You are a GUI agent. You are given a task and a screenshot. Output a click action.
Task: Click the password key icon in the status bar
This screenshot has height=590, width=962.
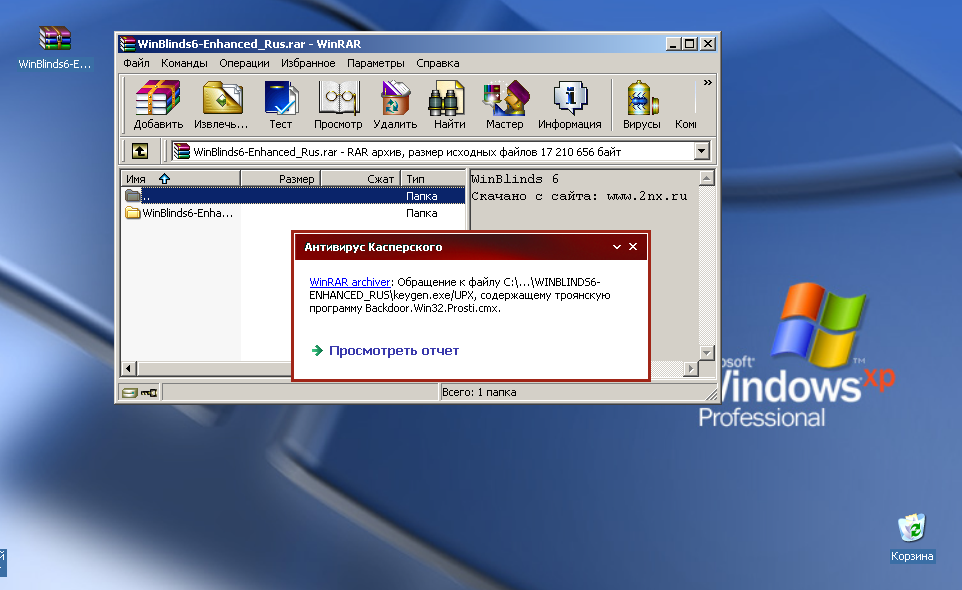click(149, 393)
